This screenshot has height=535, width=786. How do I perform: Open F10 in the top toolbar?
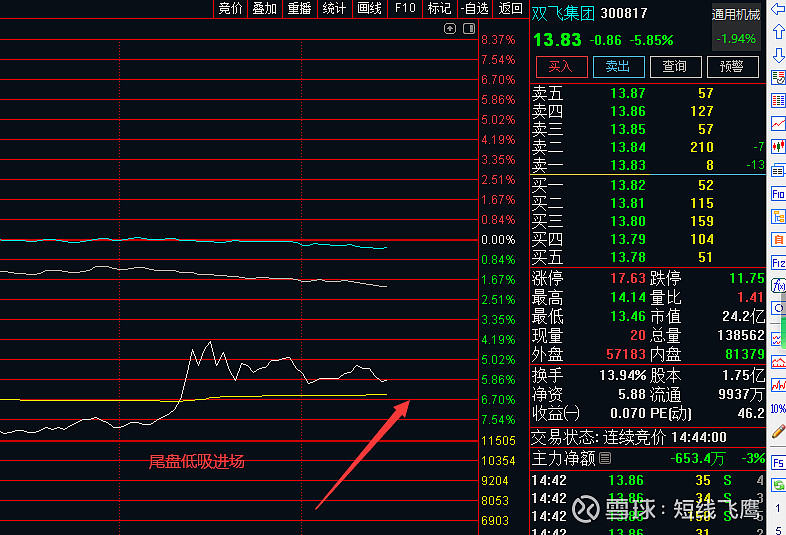click(x=405, y=9)
